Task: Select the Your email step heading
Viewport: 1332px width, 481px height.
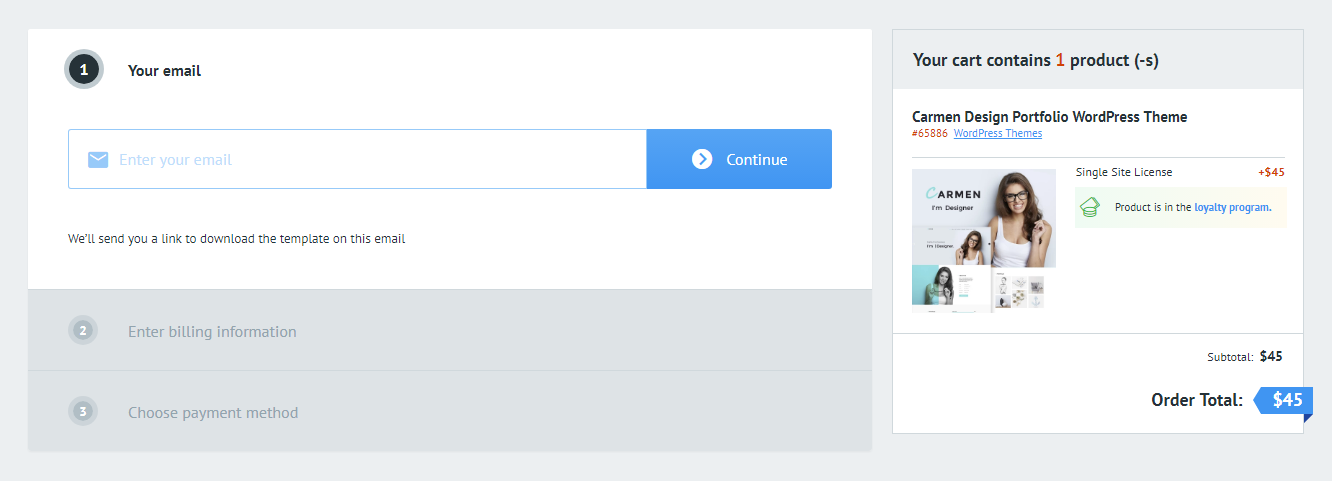Action: coord(164,71)
